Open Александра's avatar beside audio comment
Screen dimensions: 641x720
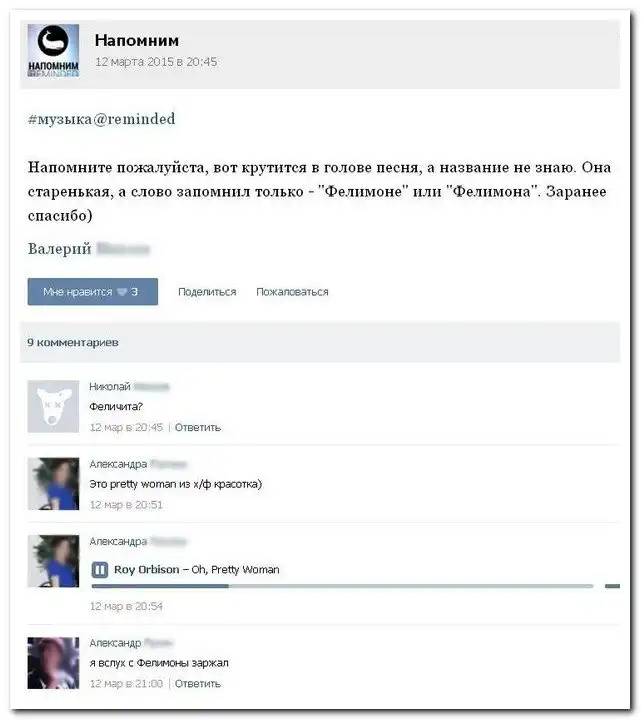(53, 561)
